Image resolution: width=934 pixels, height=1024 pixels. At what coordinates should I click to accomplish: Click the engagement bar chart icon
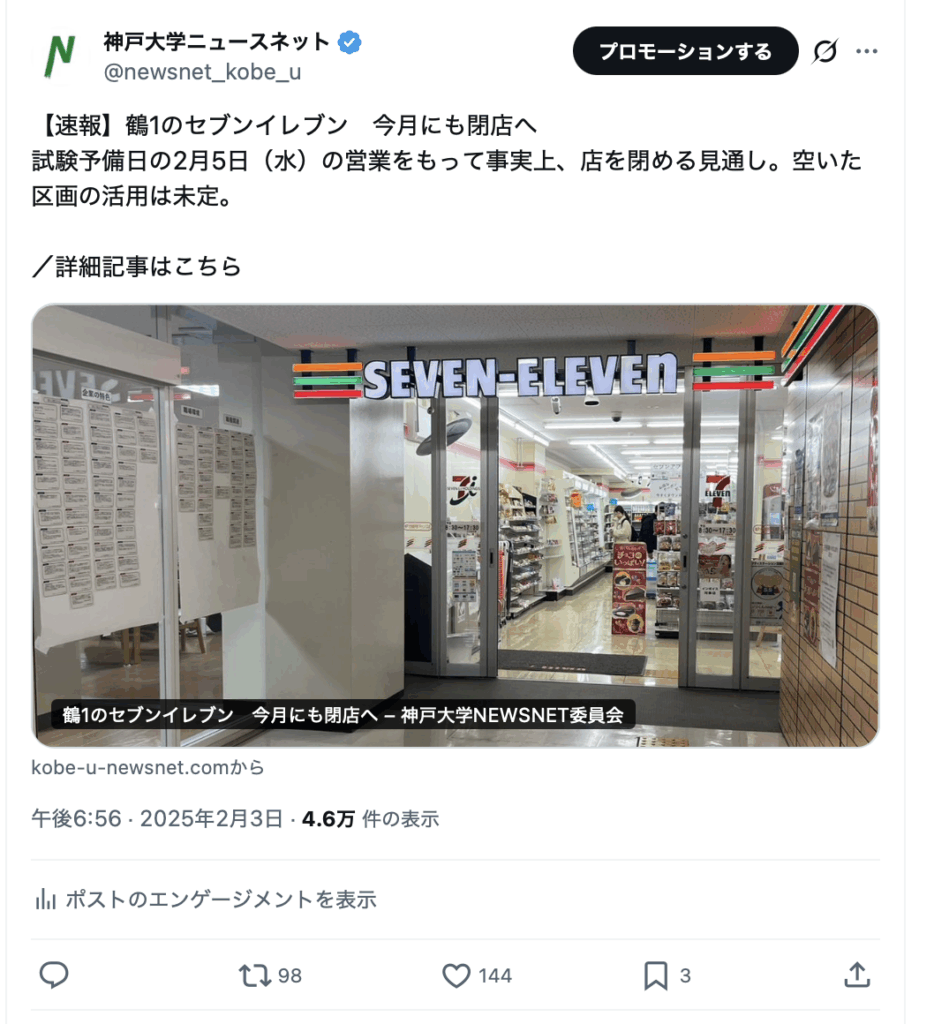coord(45,899)
